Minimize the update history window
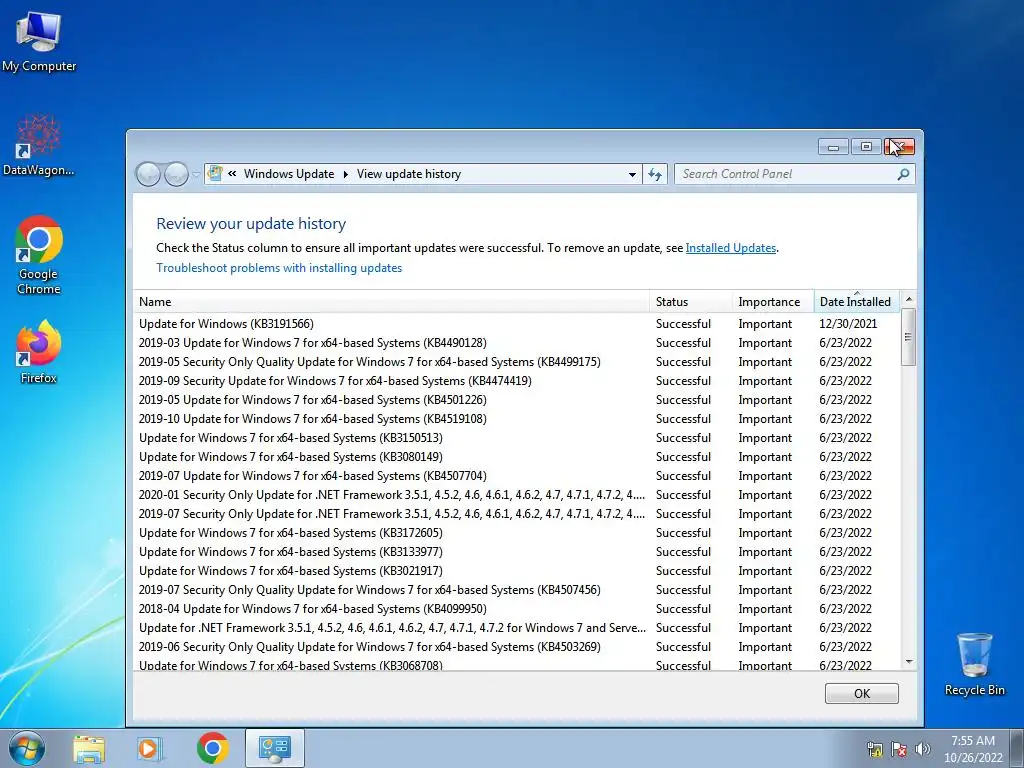This screenshot has height=768, width=1024. [x=833, y=147]
